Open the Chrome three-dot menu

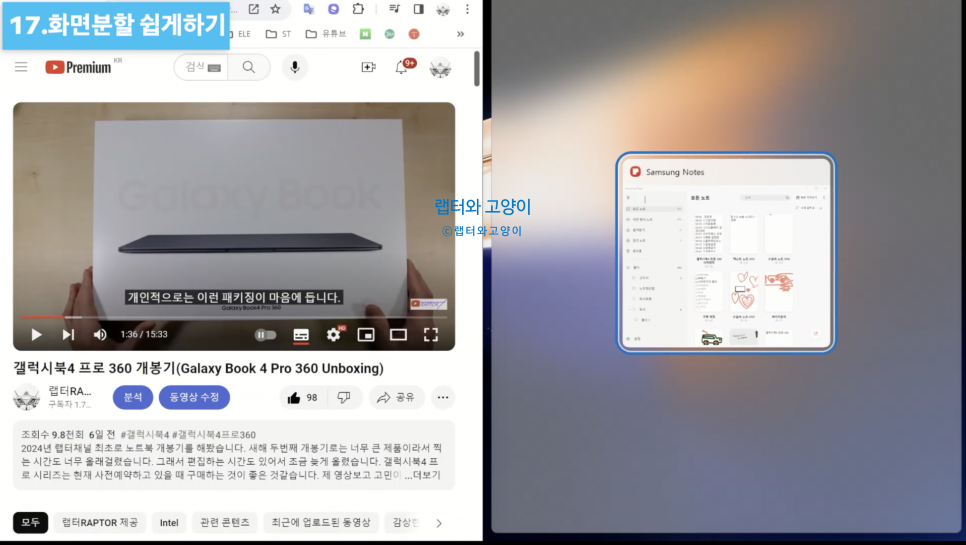[x=467, y=9]
